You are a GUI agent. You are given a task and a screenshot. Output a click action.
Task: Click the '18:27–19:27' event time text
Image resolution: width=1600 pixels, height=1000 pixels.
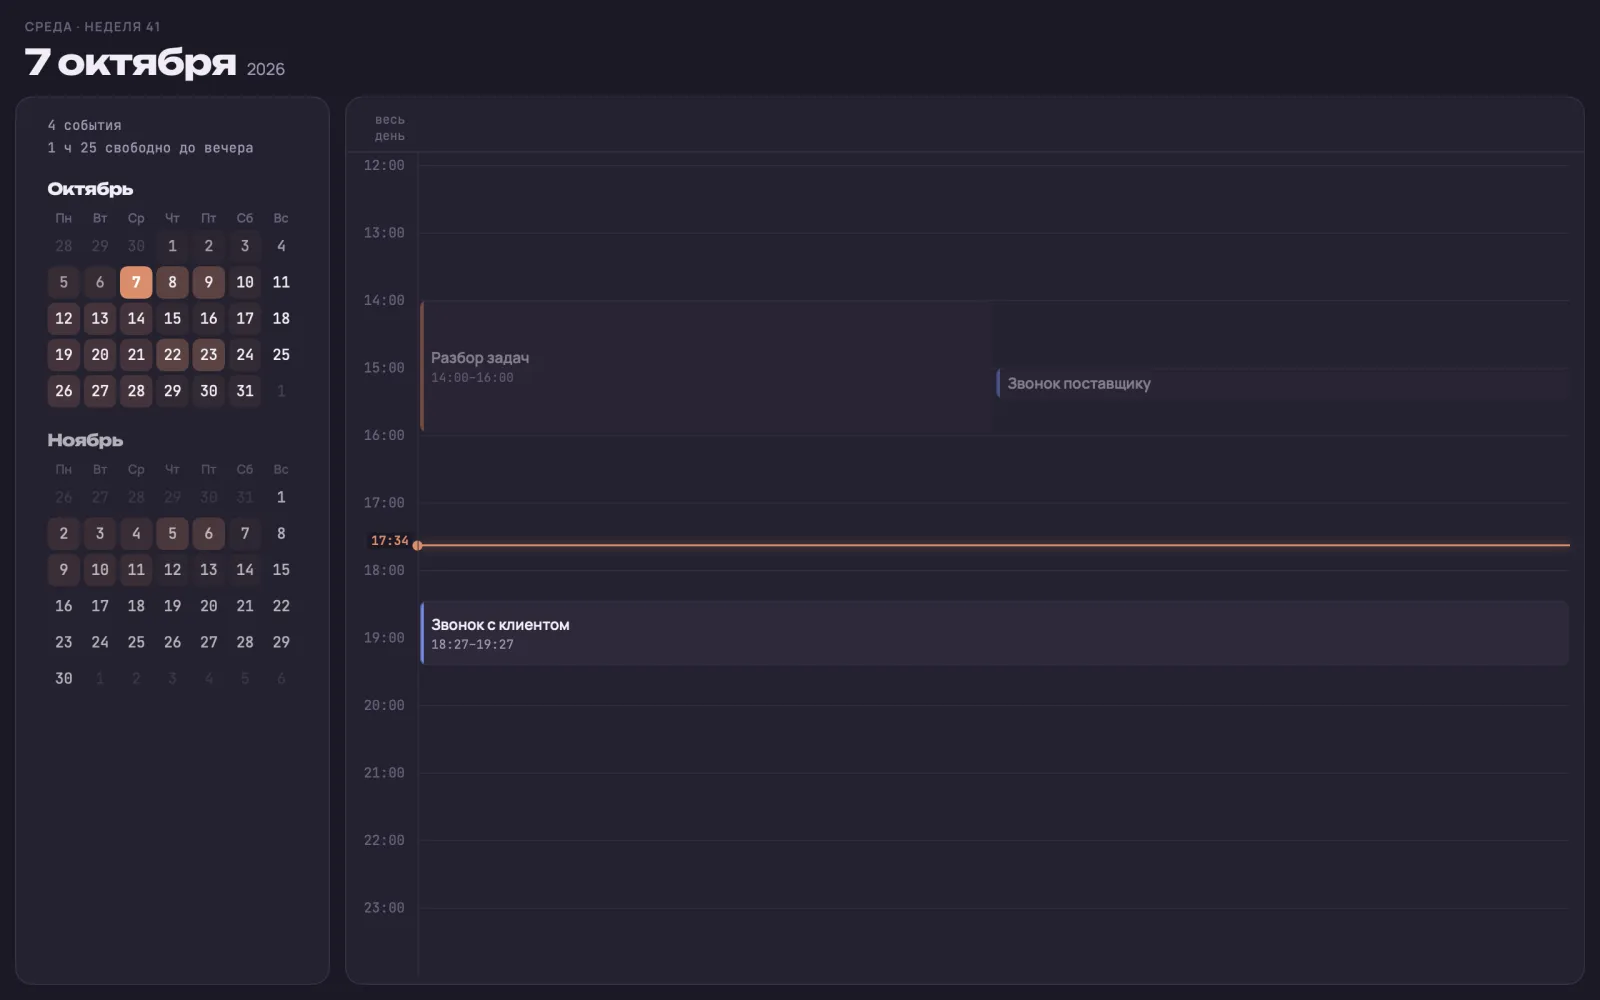point(472,645)
